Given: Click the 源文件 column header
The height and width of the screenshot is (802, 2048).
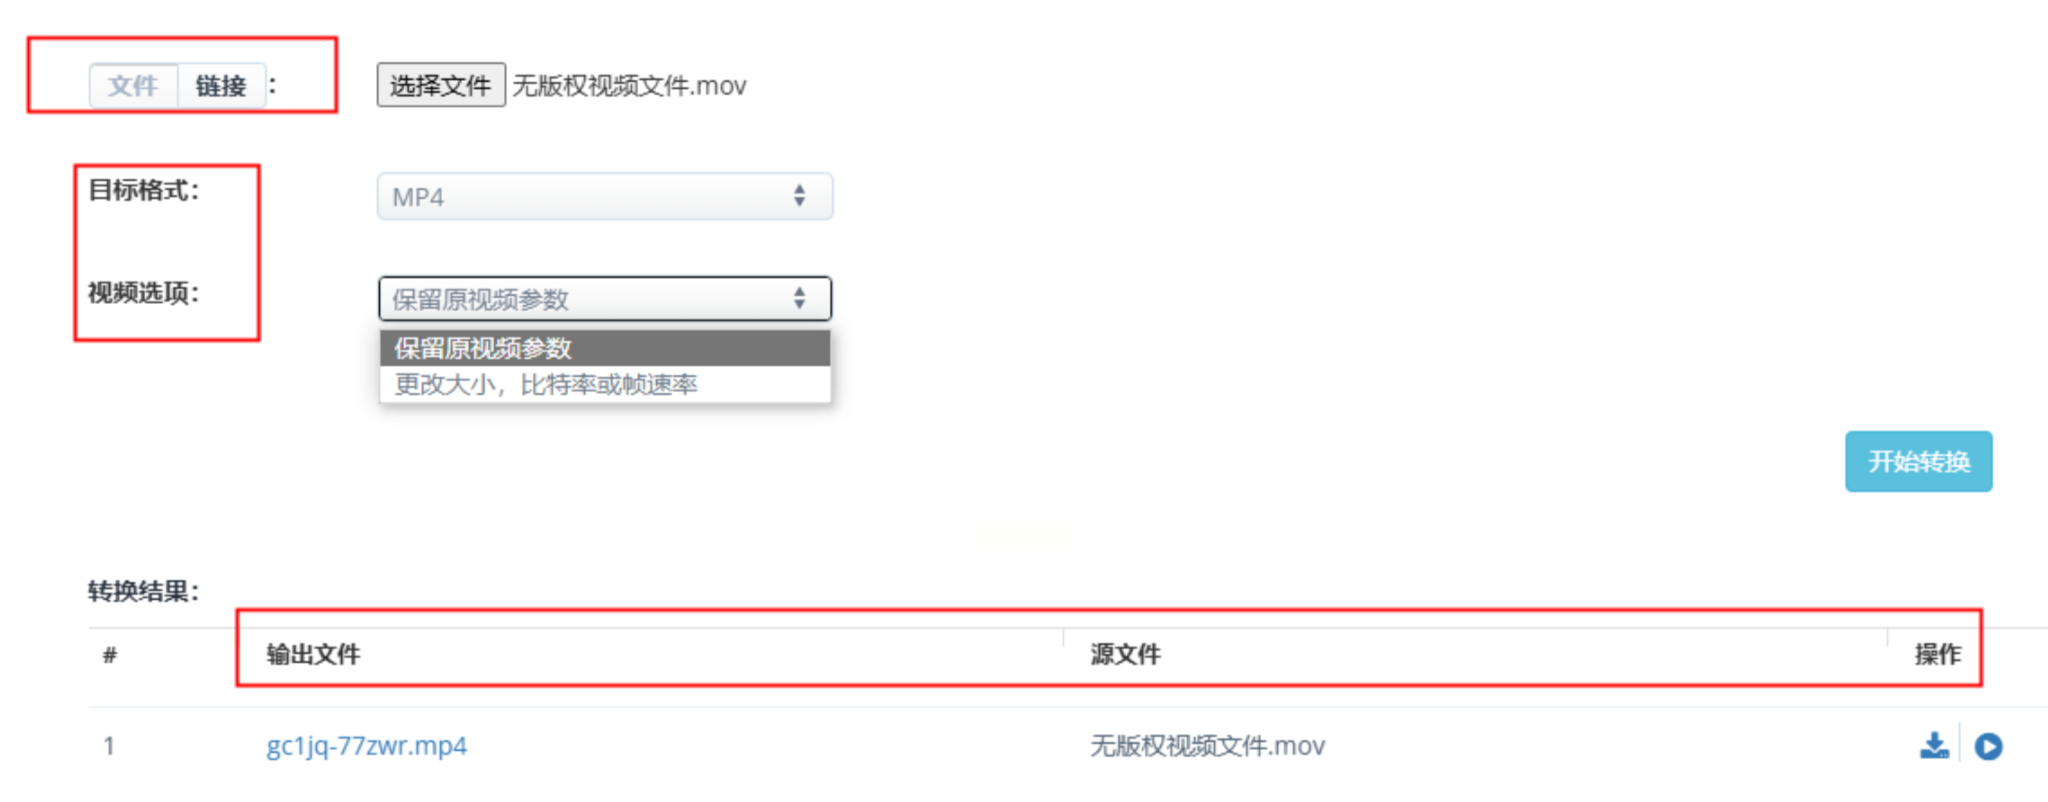Looking at the screenshot, I should click(1125, 654).
